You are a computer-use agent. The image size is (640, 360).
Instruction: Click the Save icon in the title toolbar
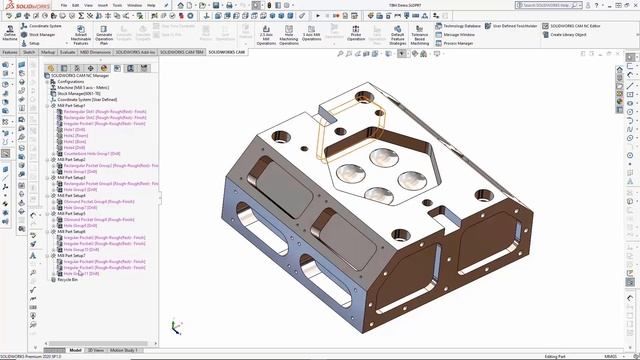click(216, 5)
